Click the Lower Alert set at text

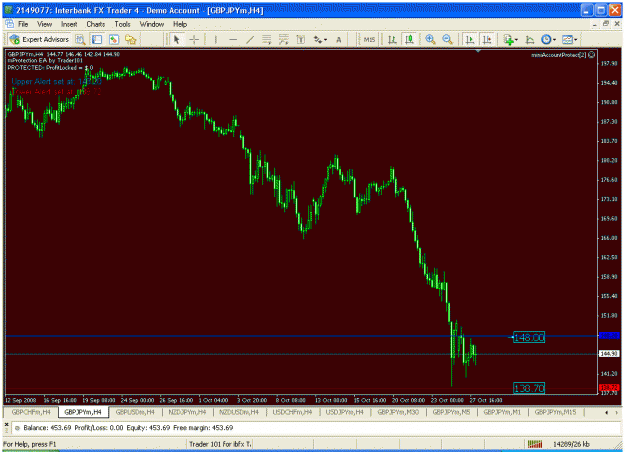56,91
